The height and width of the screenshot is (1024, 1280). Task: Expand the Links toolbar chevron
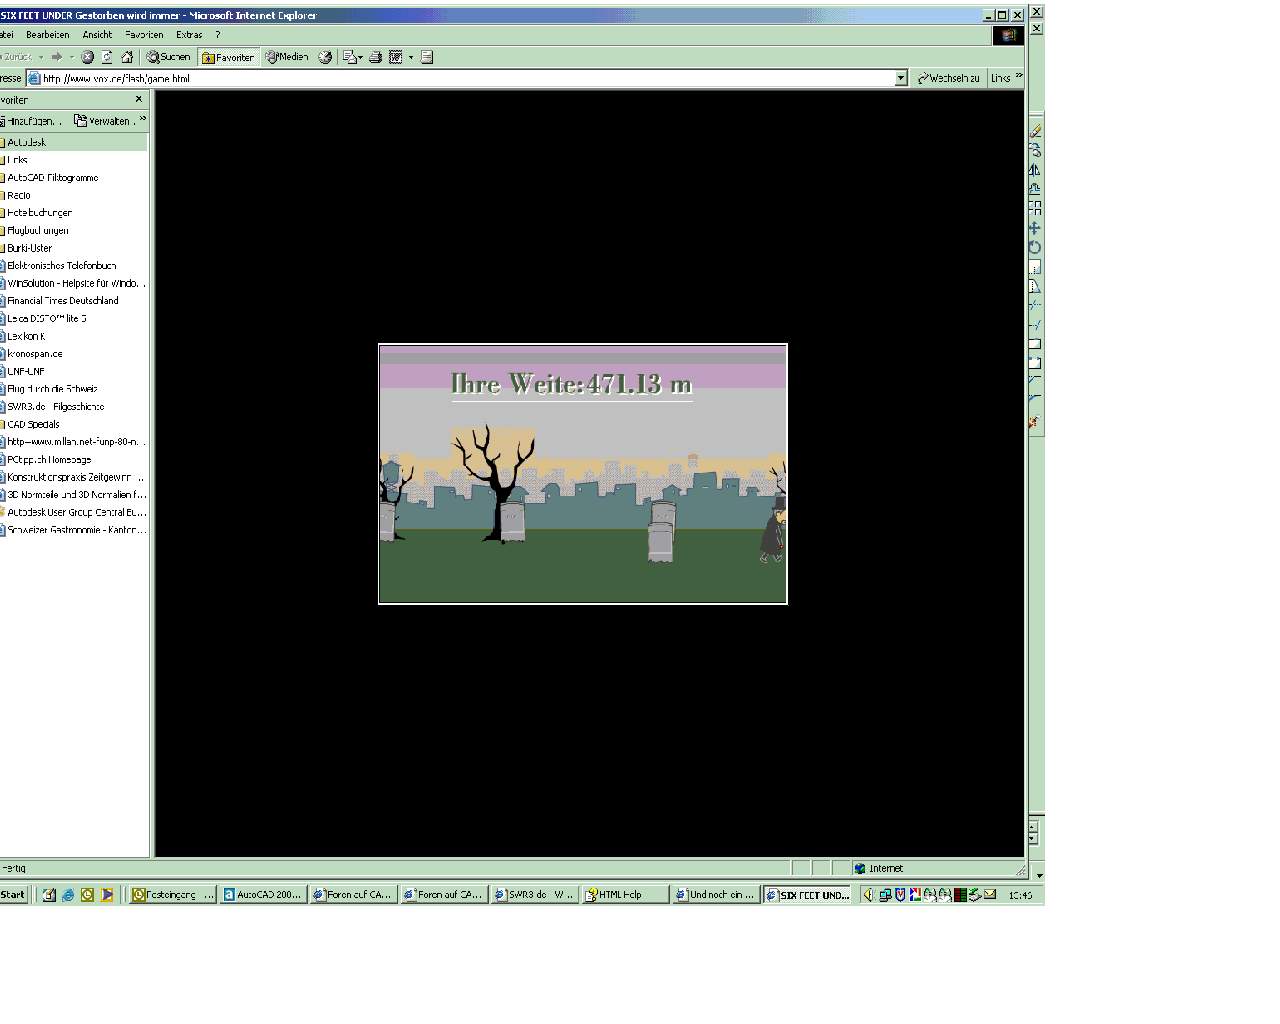1019,76
